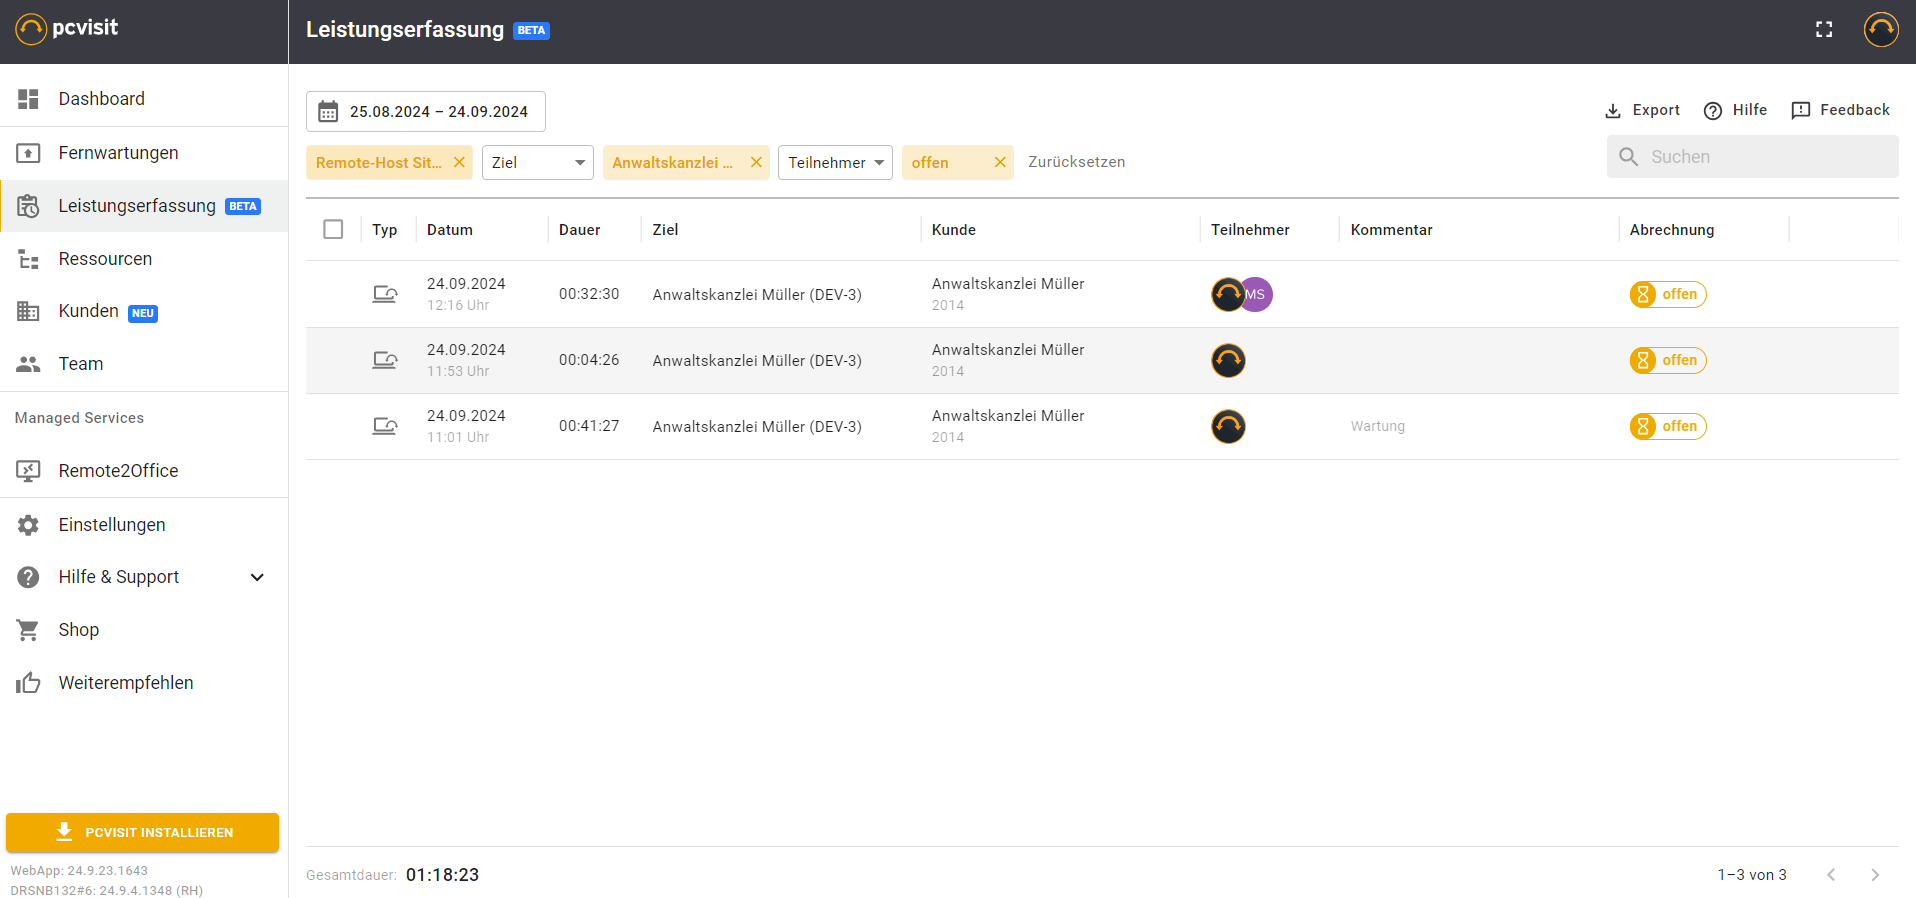Click the Feedback speech bubble icon
The height and width of the screenshot is (898, 1916).
1801,111
